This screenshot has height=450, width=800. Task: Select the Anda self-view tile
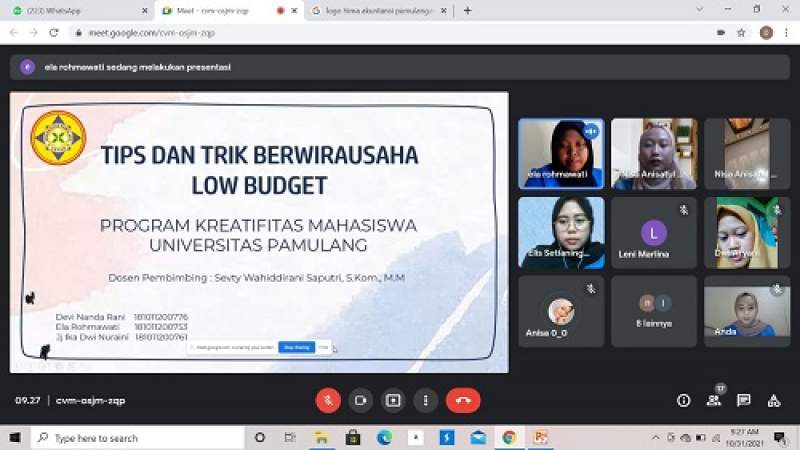[747, 312]
